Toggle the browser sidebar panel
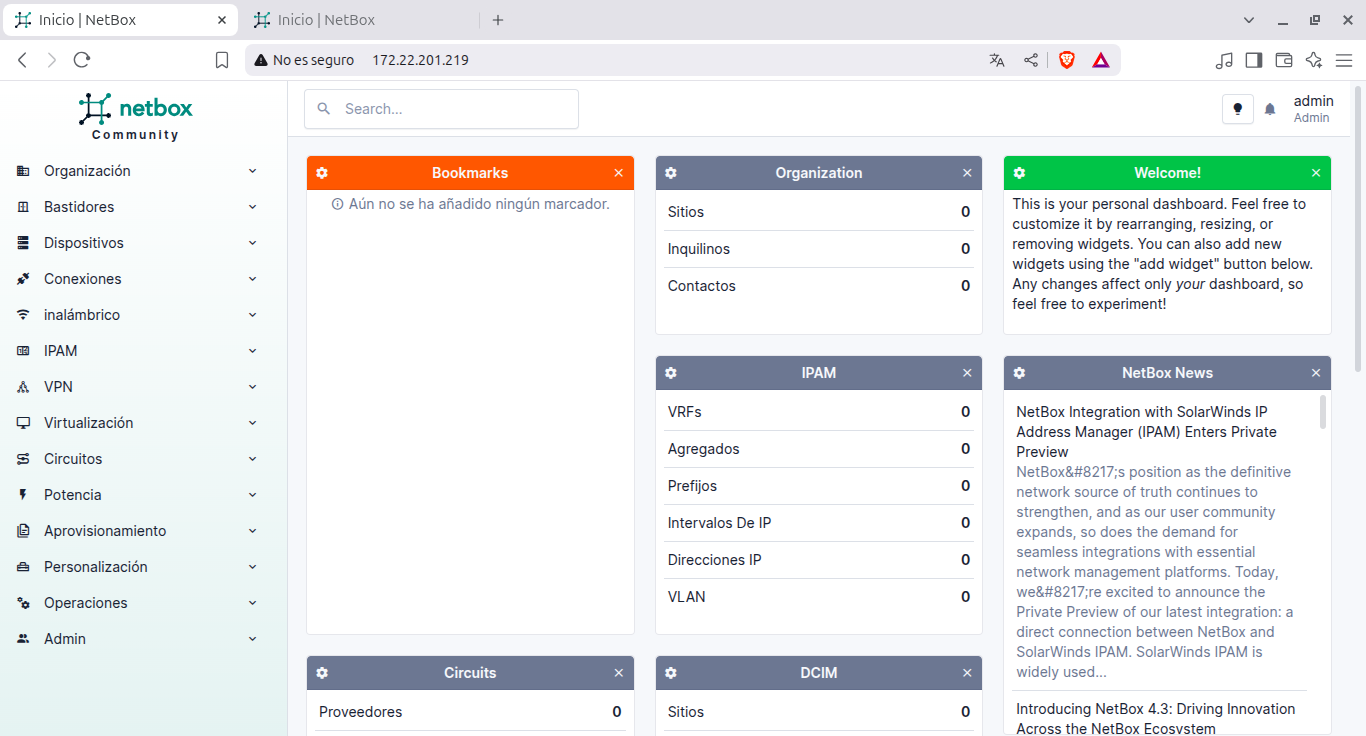The height and width of the screenshot is (736, 1366). pyautogui.click(x=1254, y=60)
